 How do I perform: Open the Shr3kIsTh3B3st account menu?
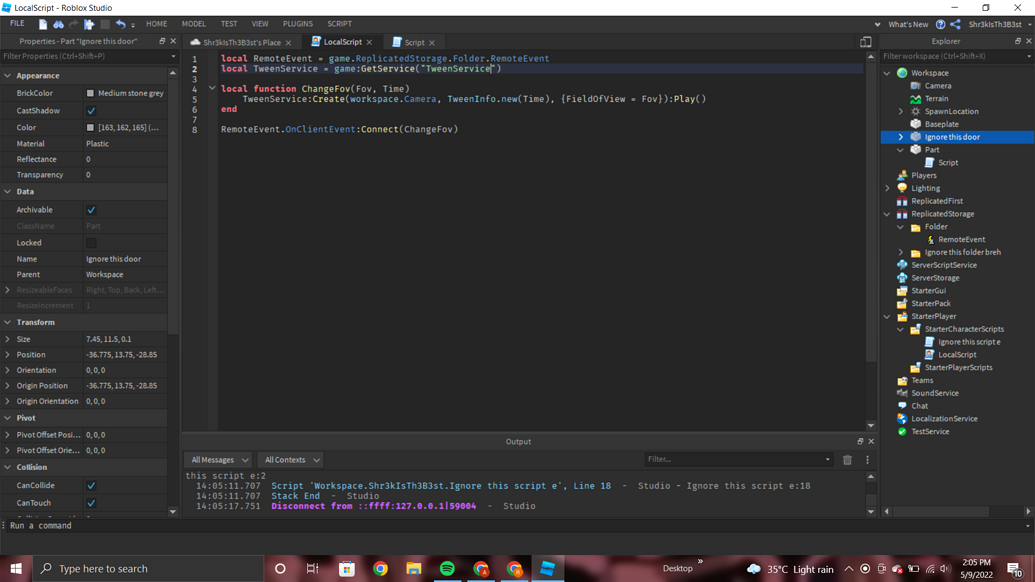tap(999, 24)
